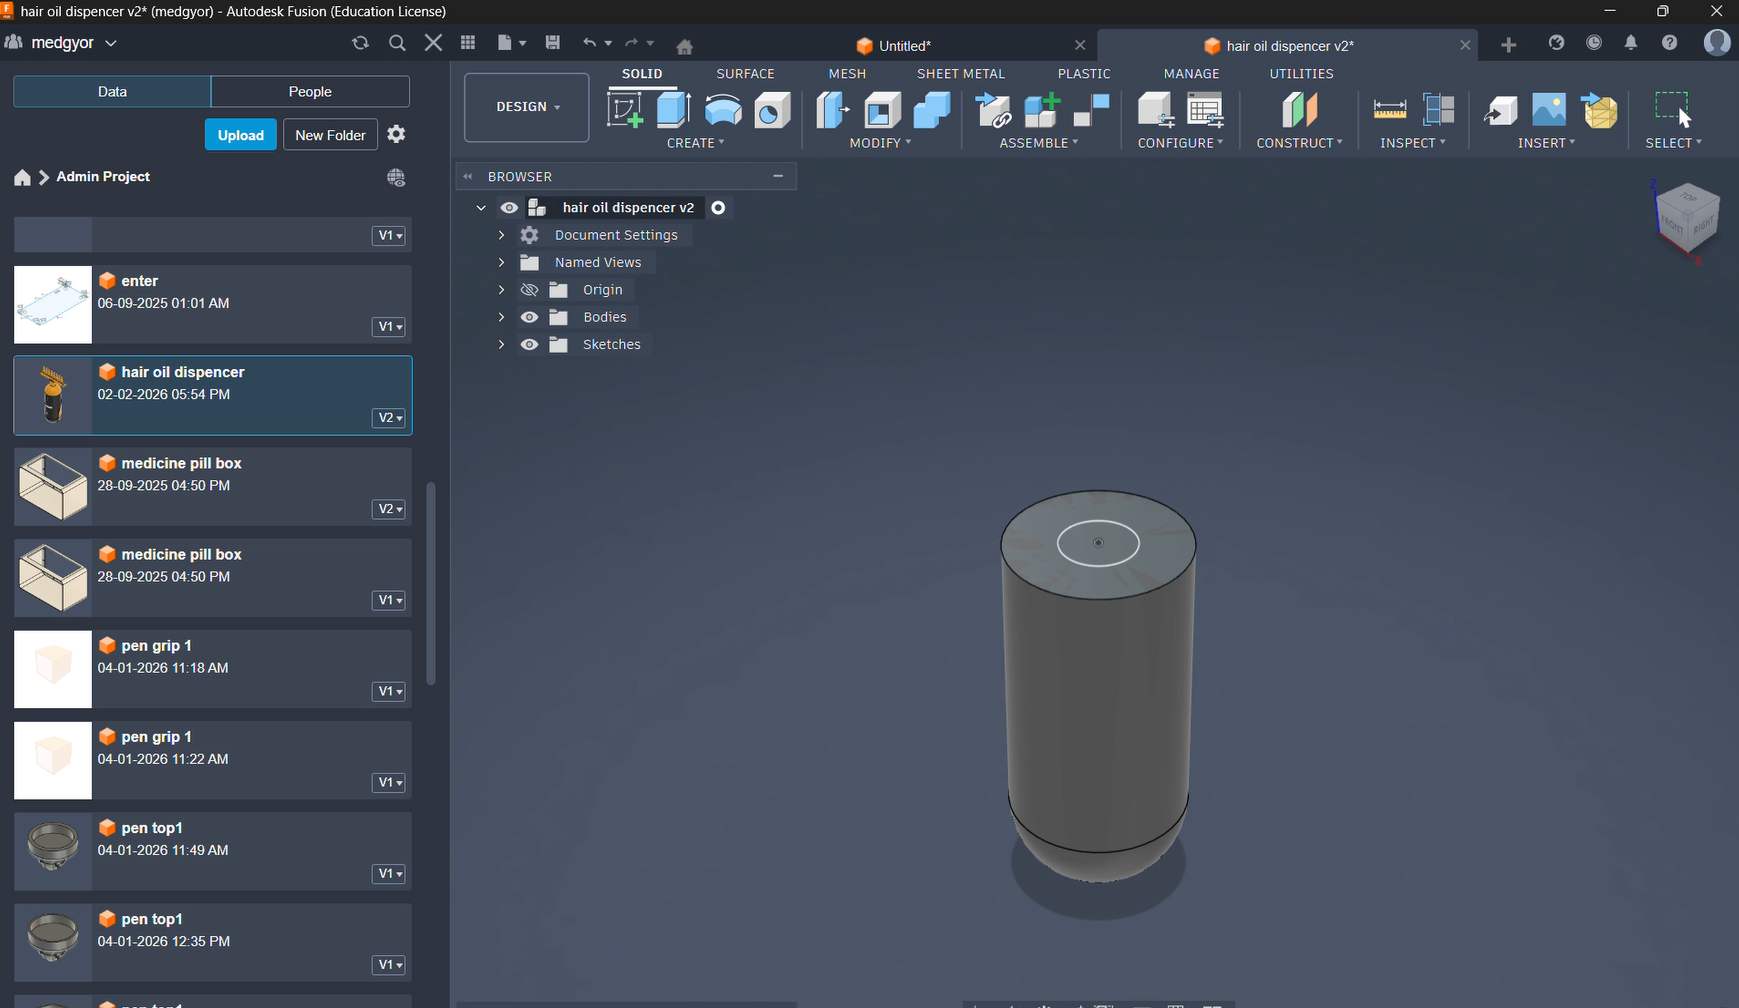
Task: Open version dropdown V2 on hair oil dispencer
Action: [388, 418]
